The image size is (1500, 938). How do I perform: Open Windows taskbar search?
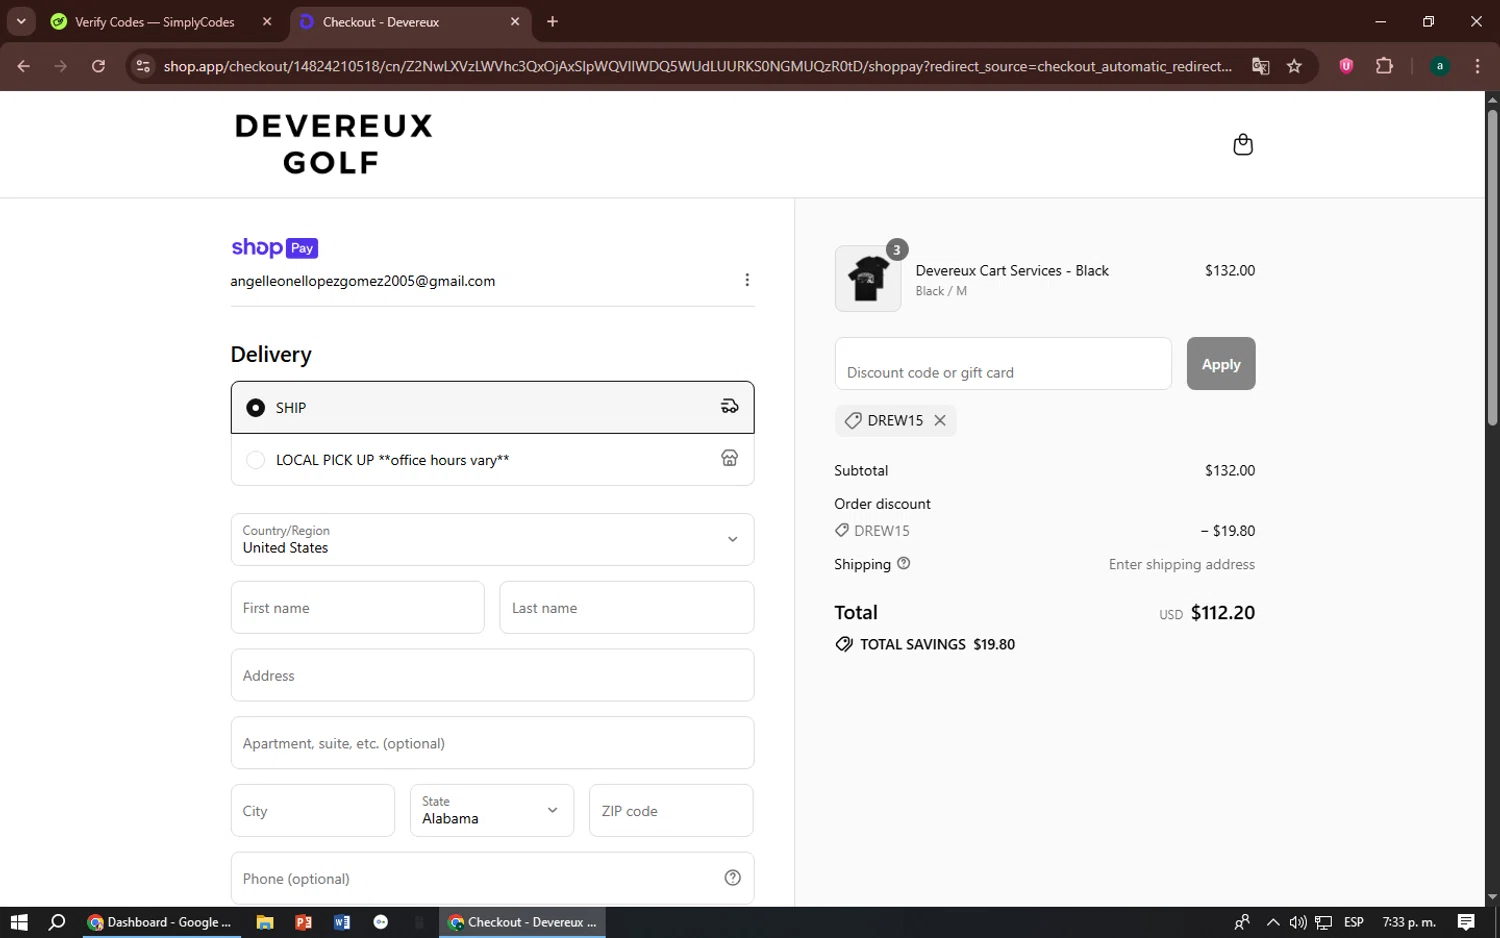pos(57,922)
